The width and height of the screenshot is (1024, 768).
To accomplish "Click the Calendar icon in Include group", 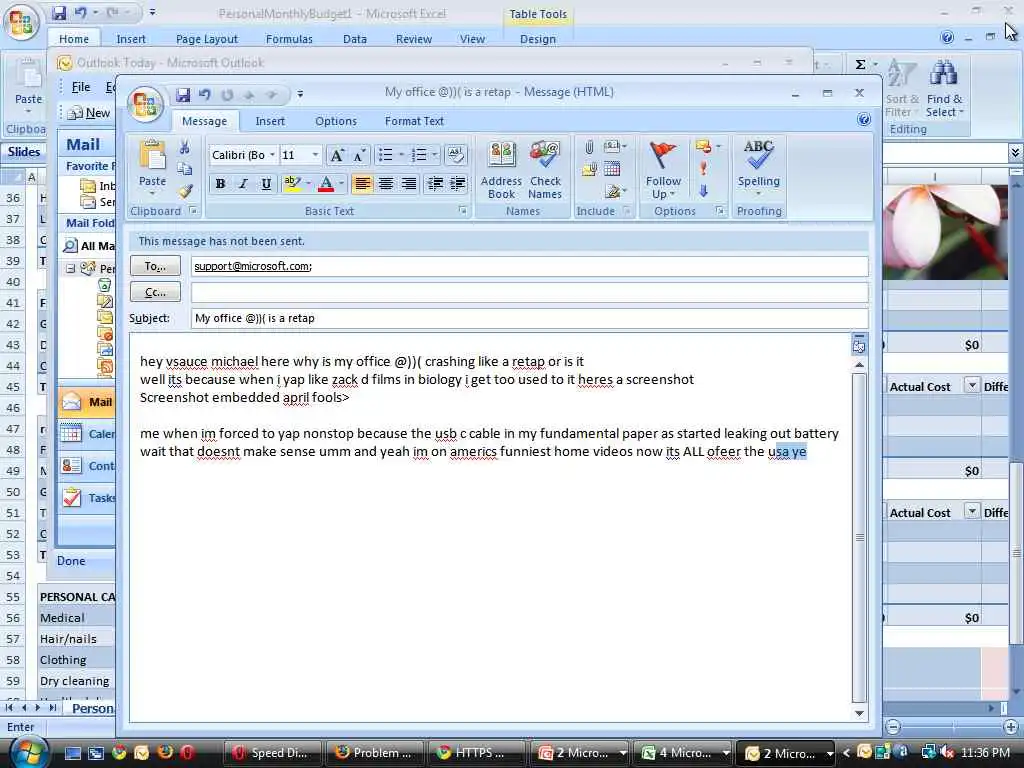I will tap(612, 169).
